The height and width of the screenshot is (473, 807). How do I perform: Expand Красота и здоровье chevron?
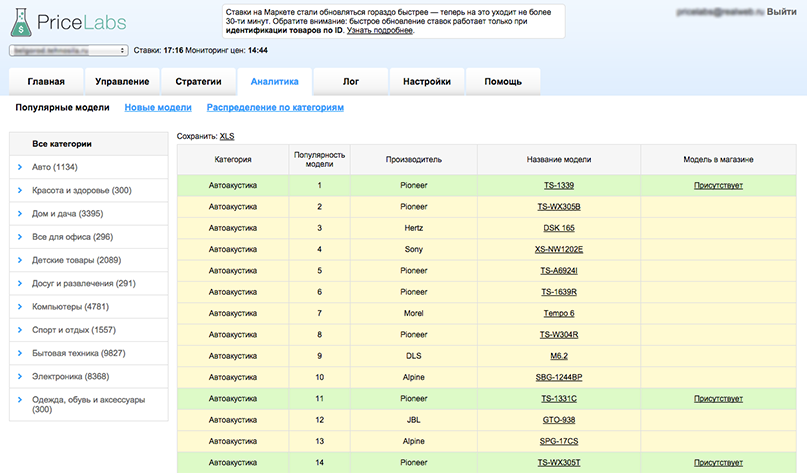pos(20,190)
